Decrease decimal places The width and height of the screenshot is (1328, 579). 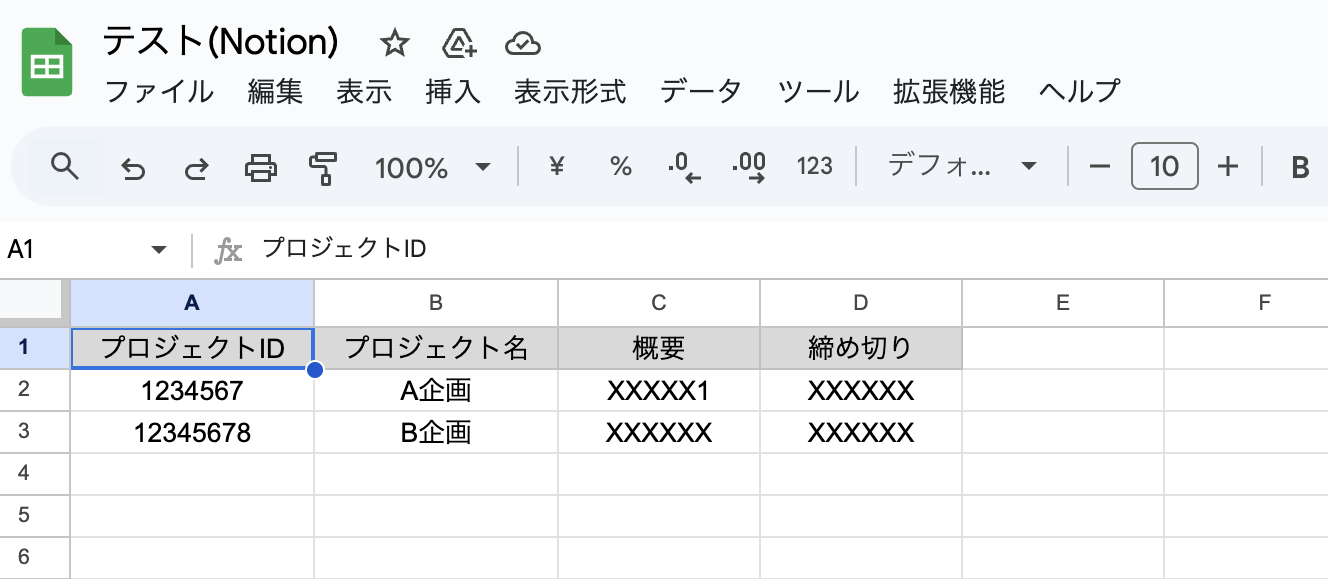tap(684, 167)
